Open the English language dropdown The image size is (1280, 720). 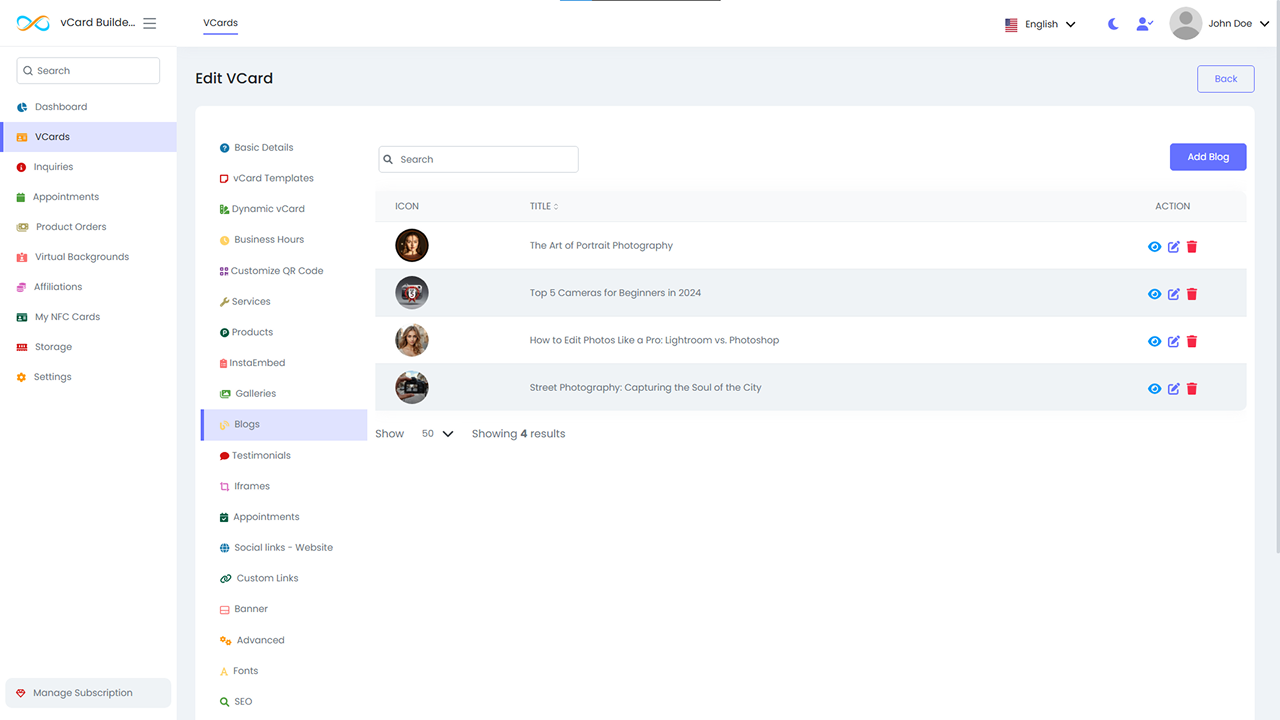[x=1041, y=24]
